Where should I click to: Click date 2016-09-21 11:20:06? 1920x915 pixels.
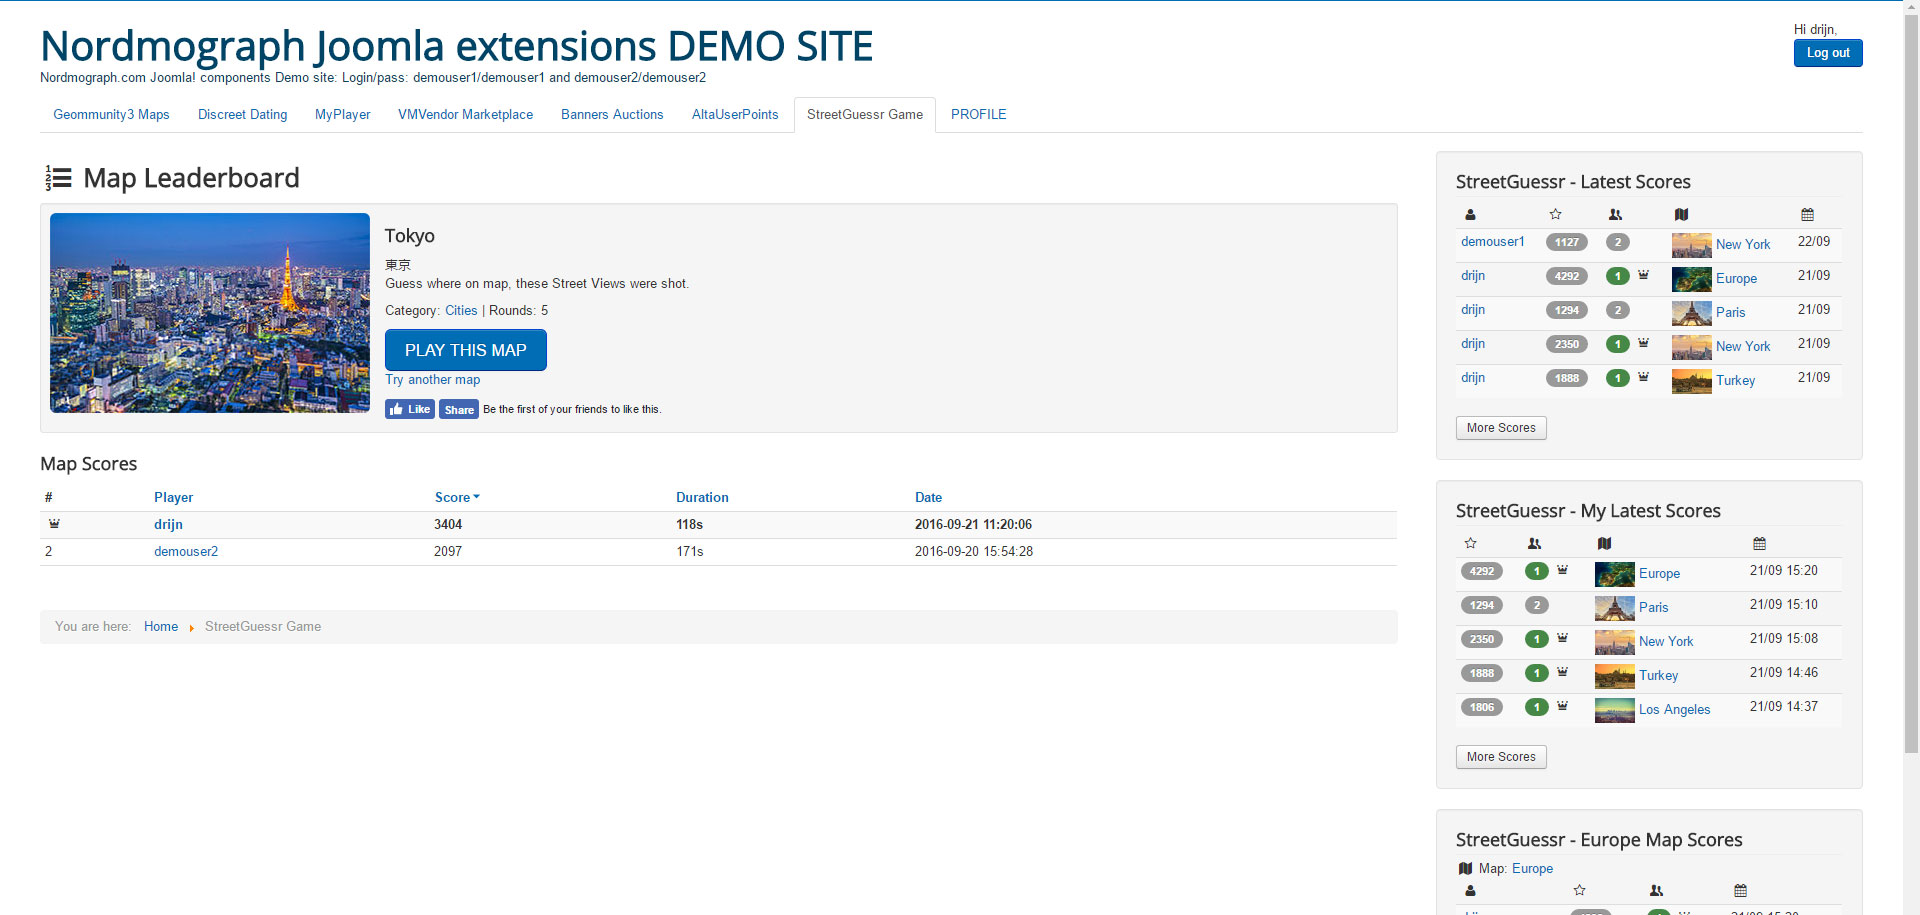coord(973,524)
